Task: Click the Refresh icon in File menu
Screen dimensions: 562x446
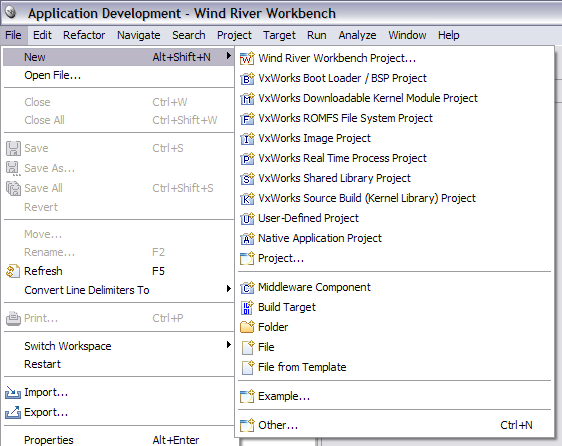Action: [x=13, y=271]
